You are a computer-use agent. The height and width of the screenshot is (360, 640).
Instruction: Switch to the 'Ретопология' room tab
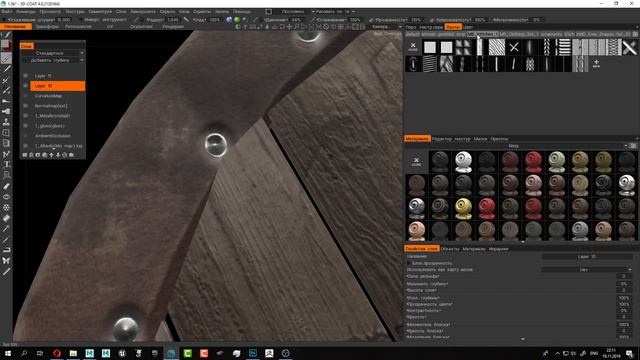click(78, 27)
